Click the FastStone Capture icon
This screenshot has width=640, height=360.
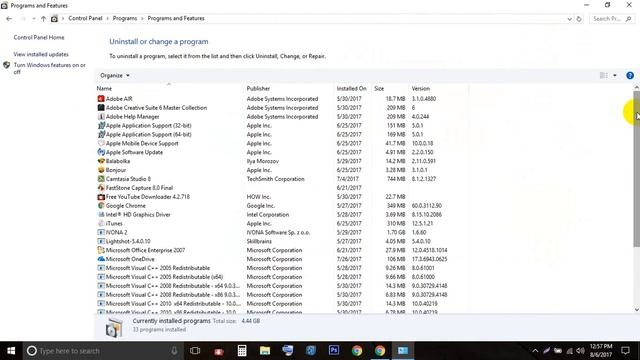click(x=101, y=188)
